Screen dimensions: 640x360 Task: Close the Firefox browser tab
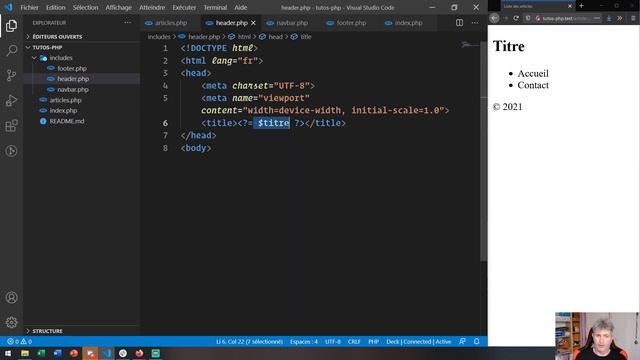(x=570, y=6)
